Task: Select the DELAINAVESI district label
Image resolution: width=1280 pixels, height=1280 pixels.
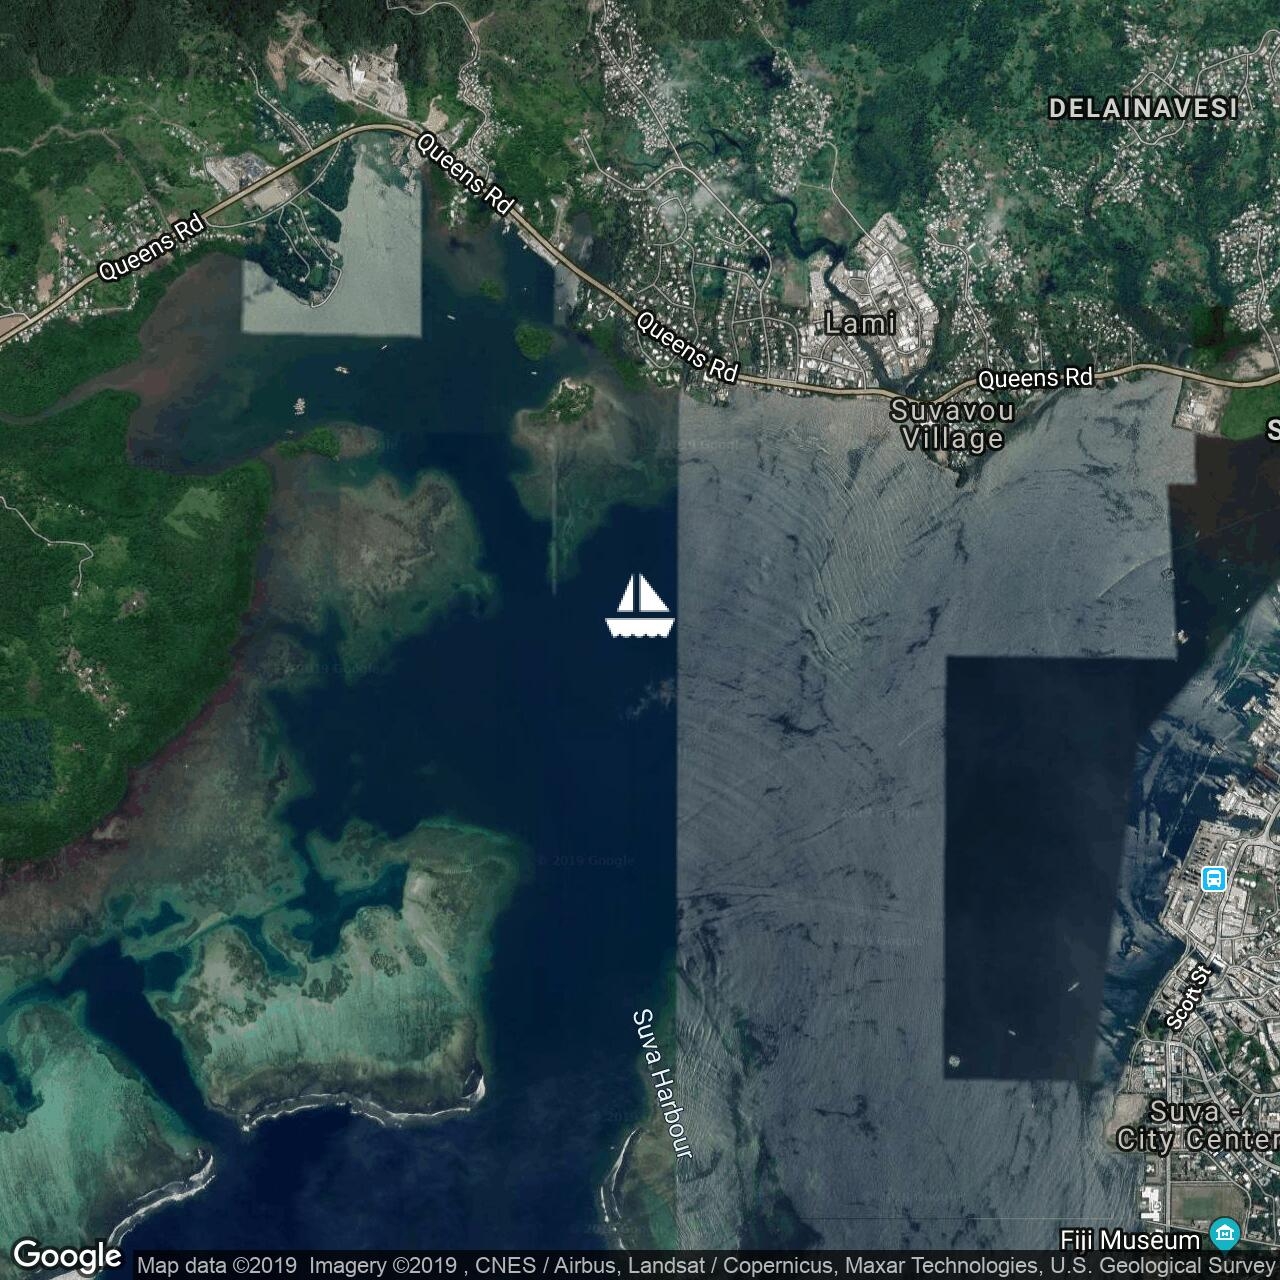Action: coord(1143,108)
